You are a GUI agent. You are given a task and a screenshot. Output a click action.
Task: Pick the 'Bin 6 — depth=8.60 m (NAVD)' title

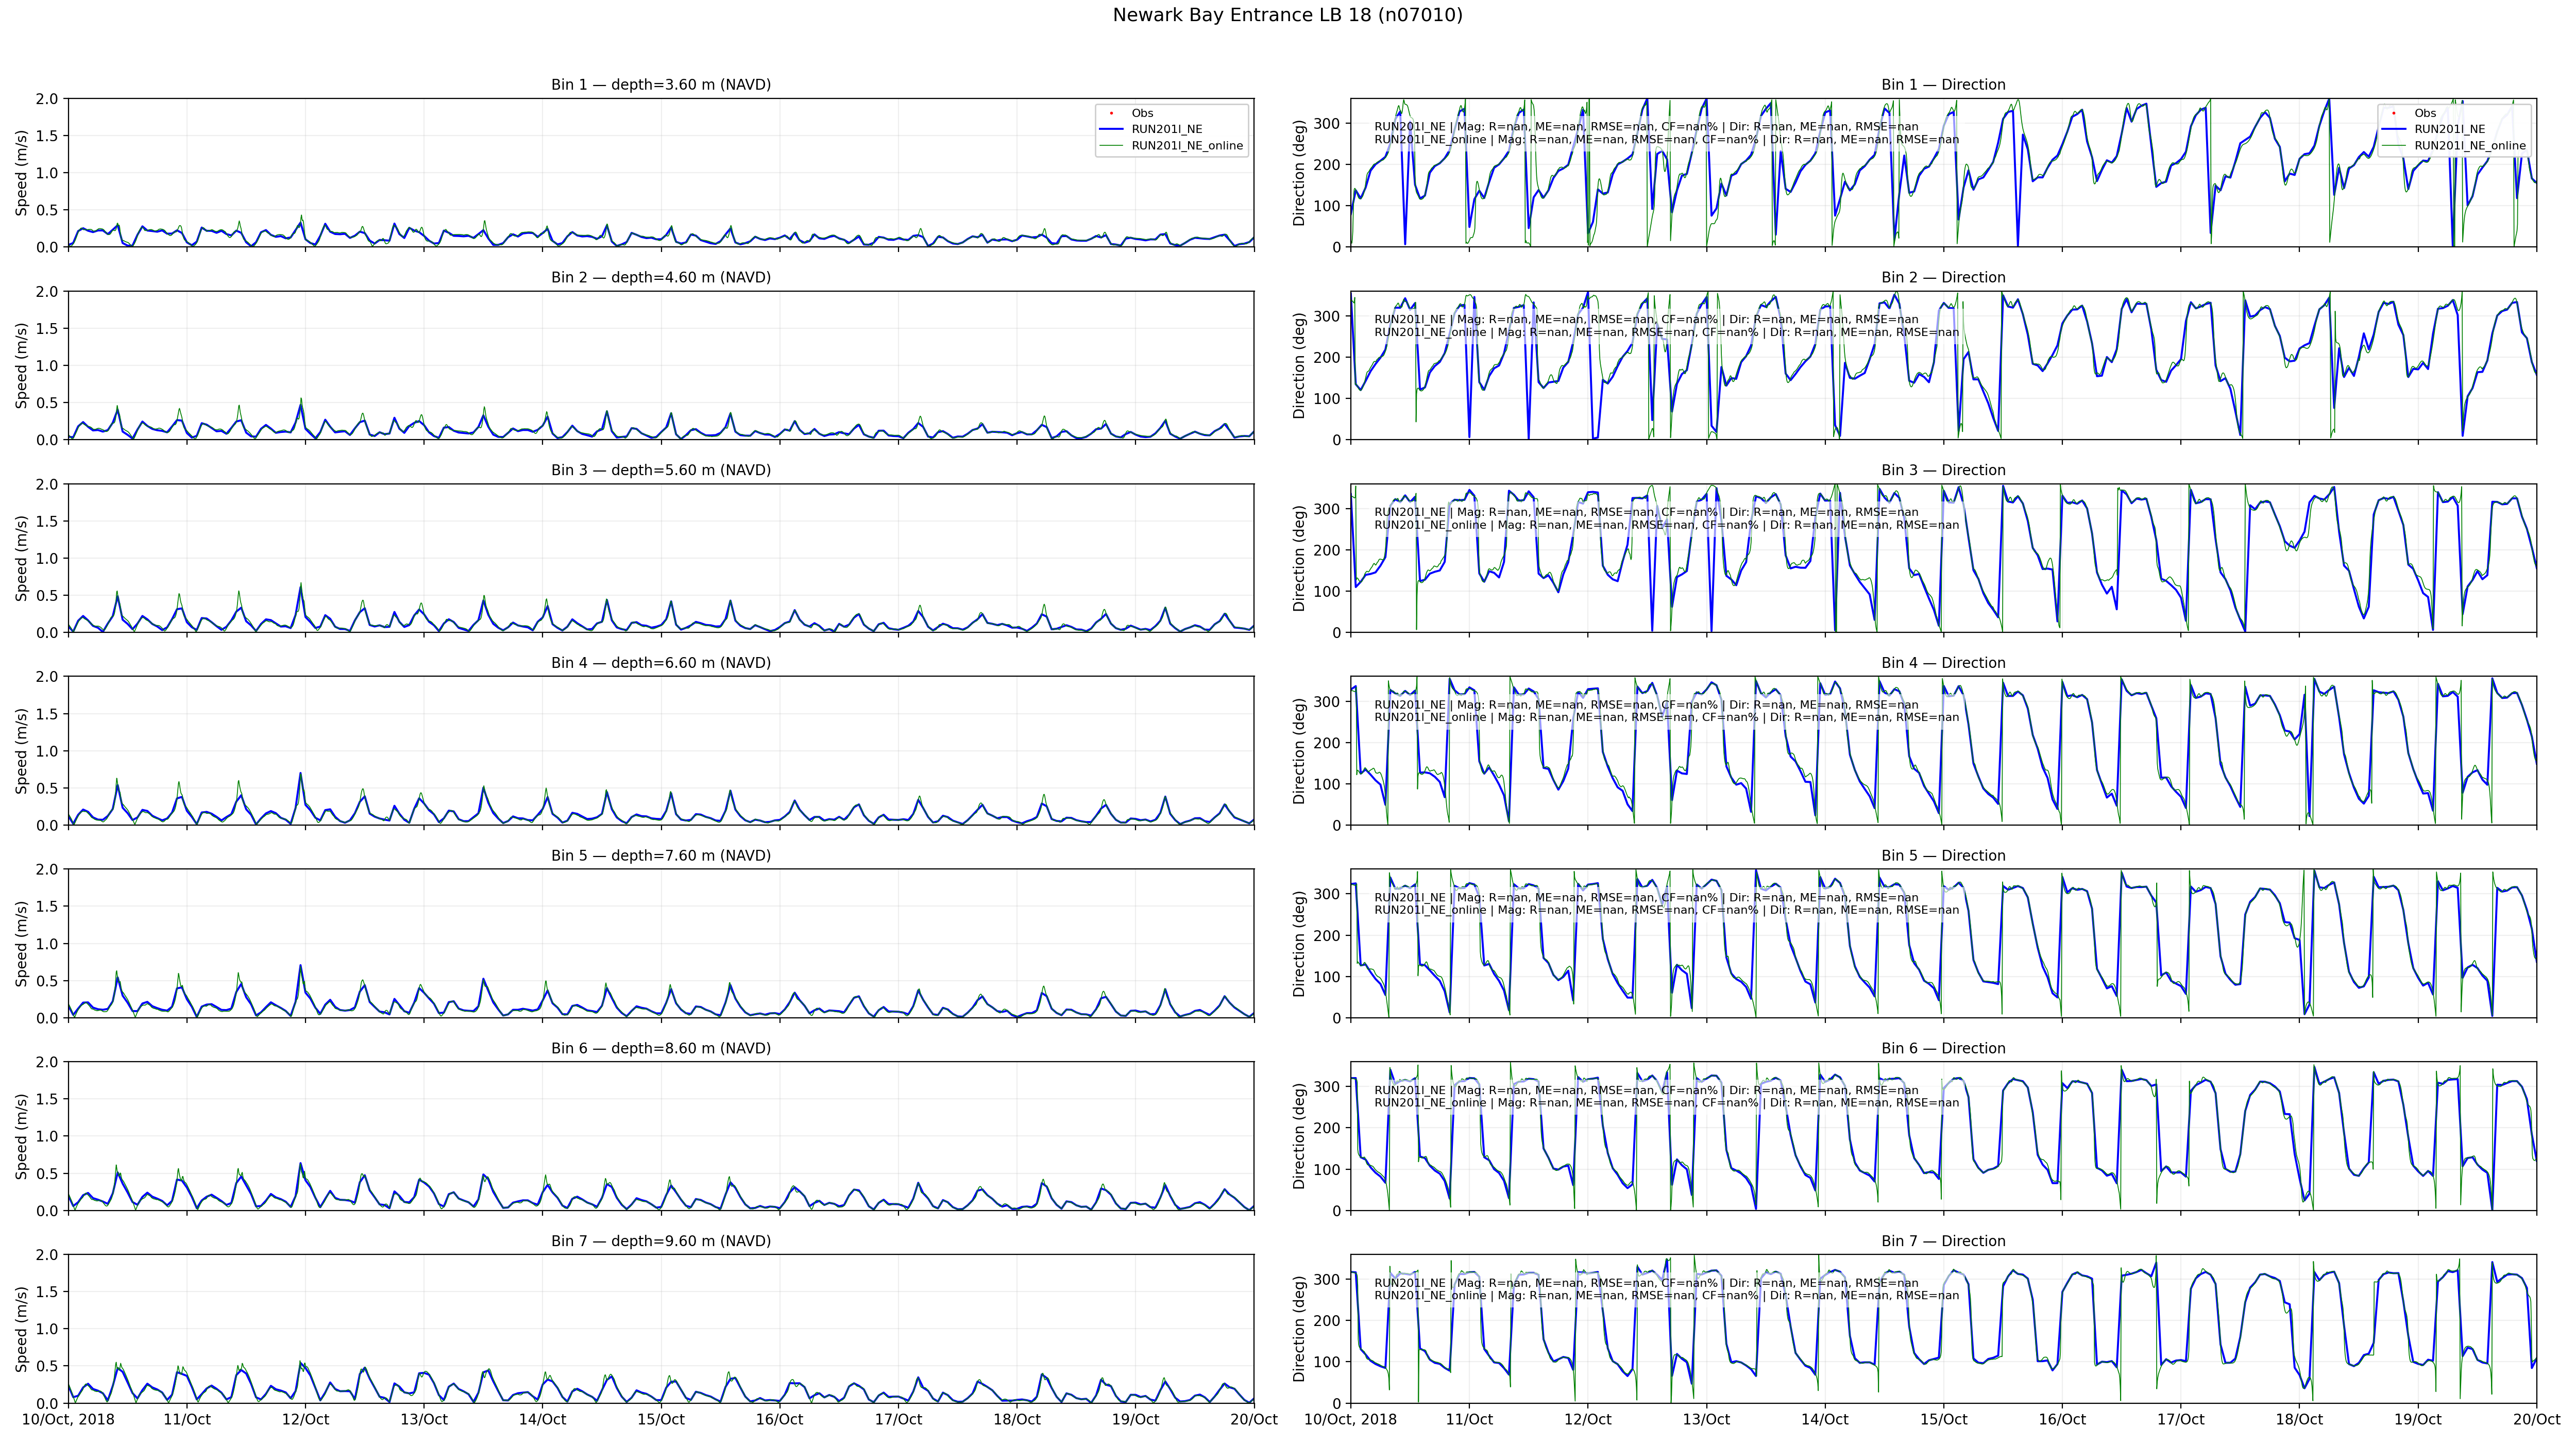tap(661, 1049)
